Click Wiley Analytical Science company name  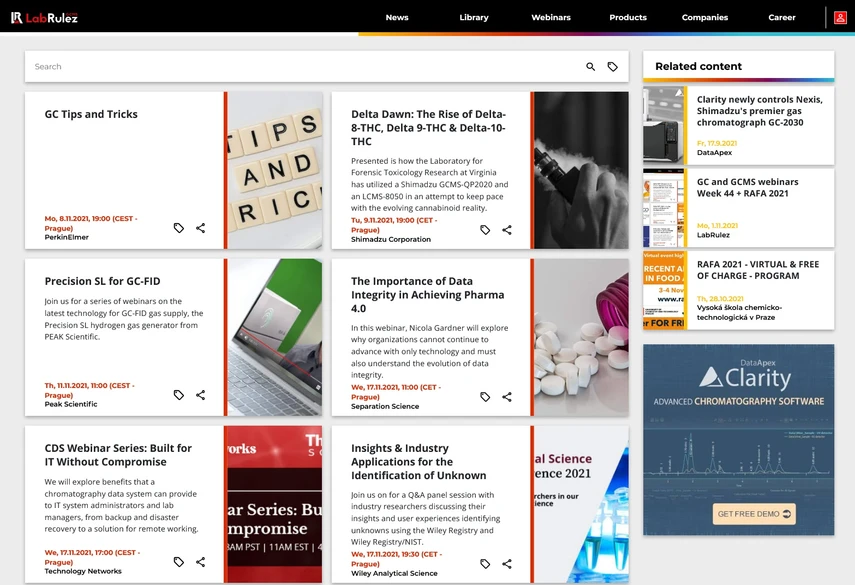(x=394, y=574)
